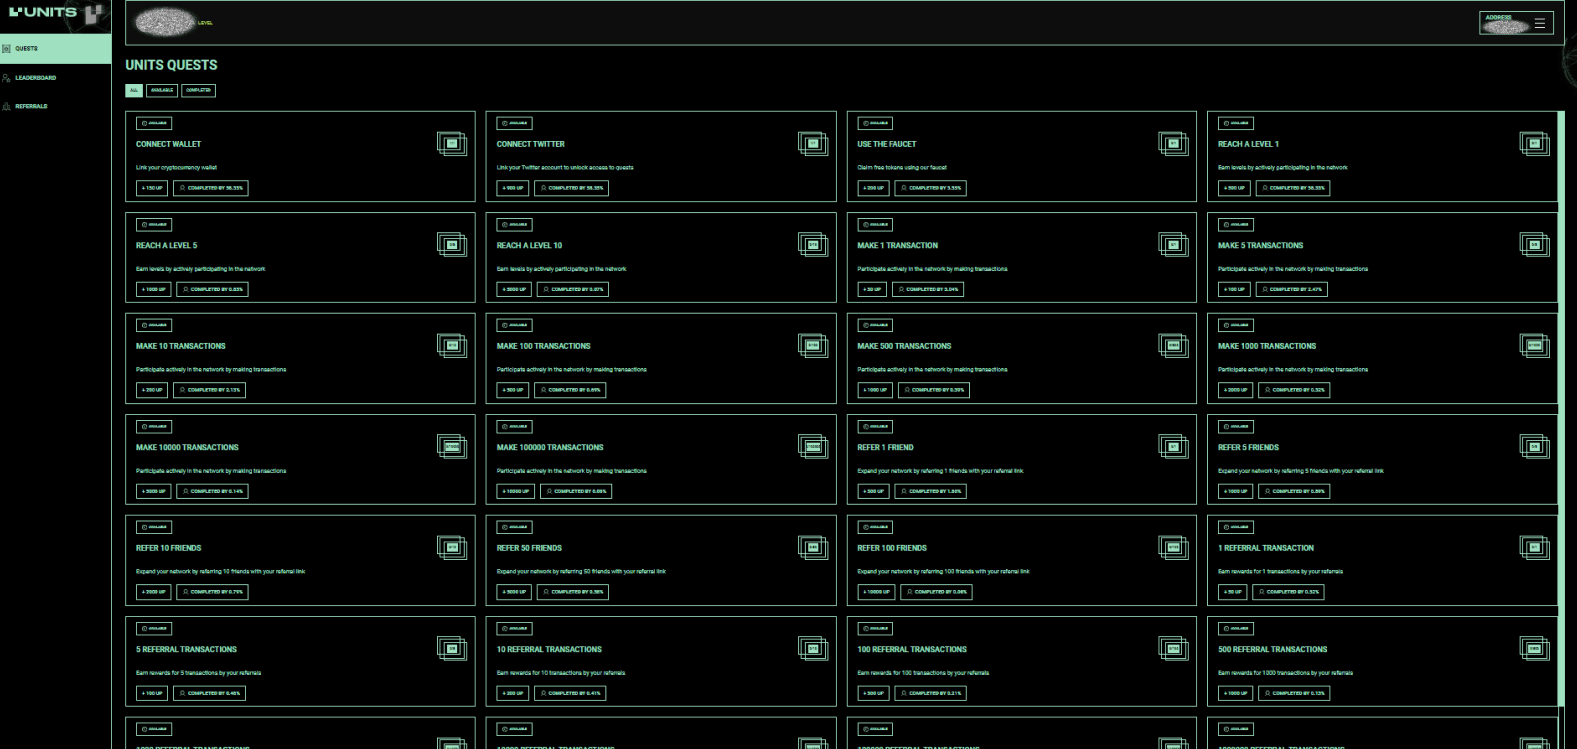This screenshot has width=1577, height=749.
Task: Select the Completed quests filter tab
Action: (198, 90)
